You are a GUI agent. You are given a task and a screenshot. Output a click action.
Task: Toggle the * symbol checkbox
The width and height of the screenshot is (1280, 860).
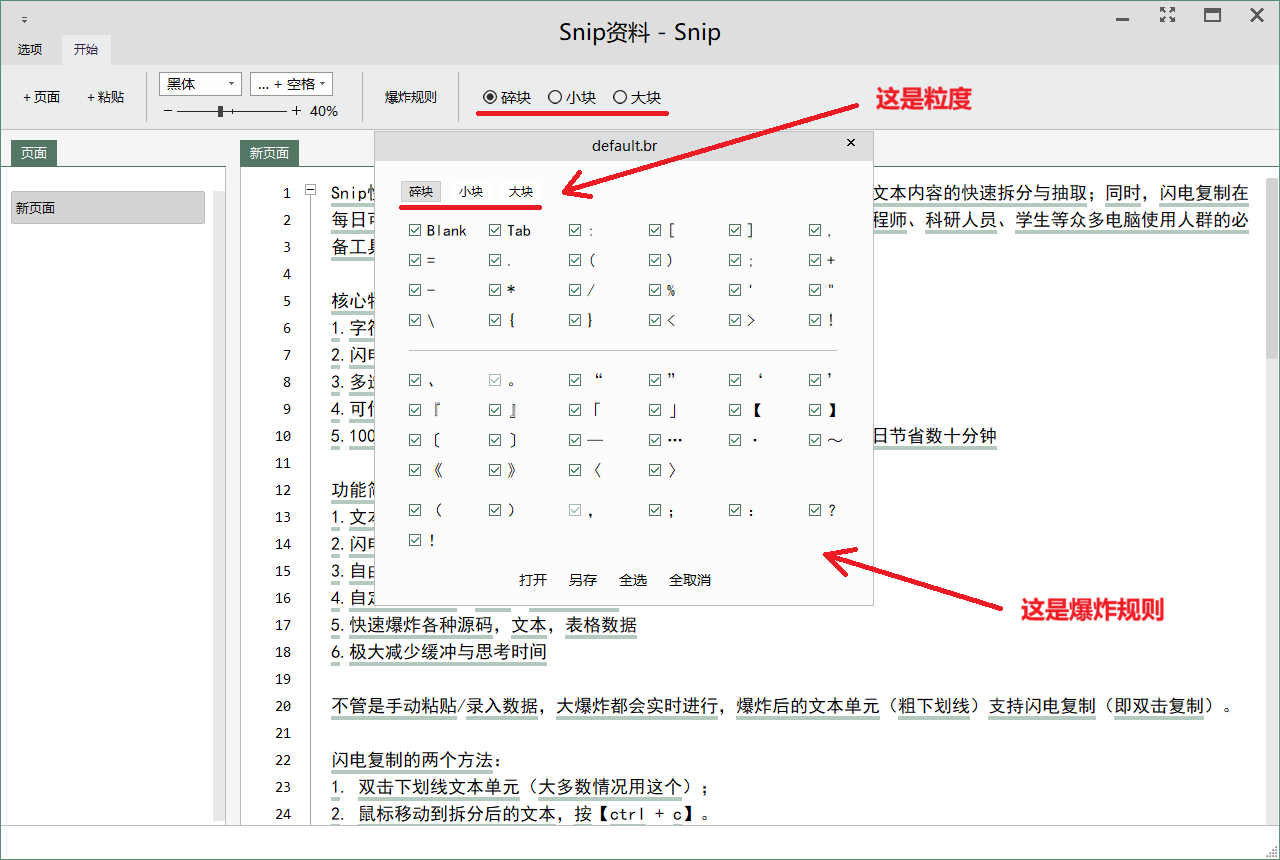point(495,290)
